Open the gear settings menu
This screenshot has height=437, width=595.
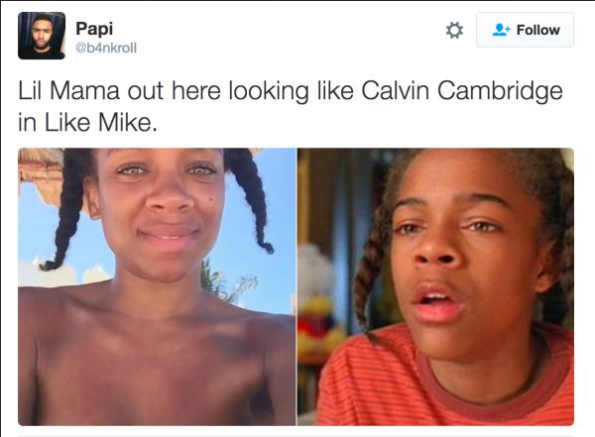tap(454, 30)
